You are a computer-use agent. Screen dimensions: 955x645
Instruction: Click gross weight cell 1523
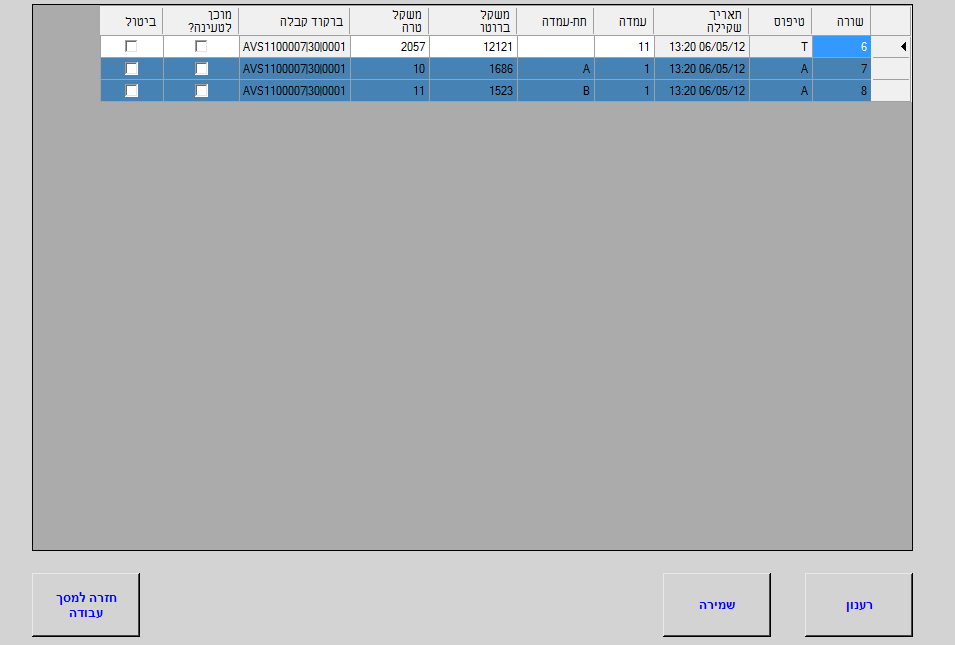coord(473,91)
